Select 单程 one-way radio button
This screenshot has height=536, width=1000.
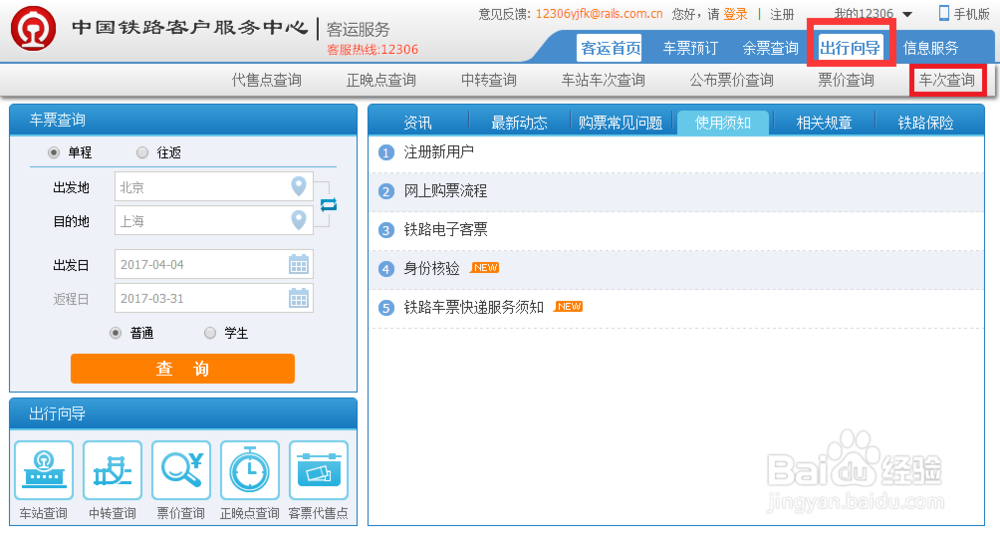(x=54, y=153)
